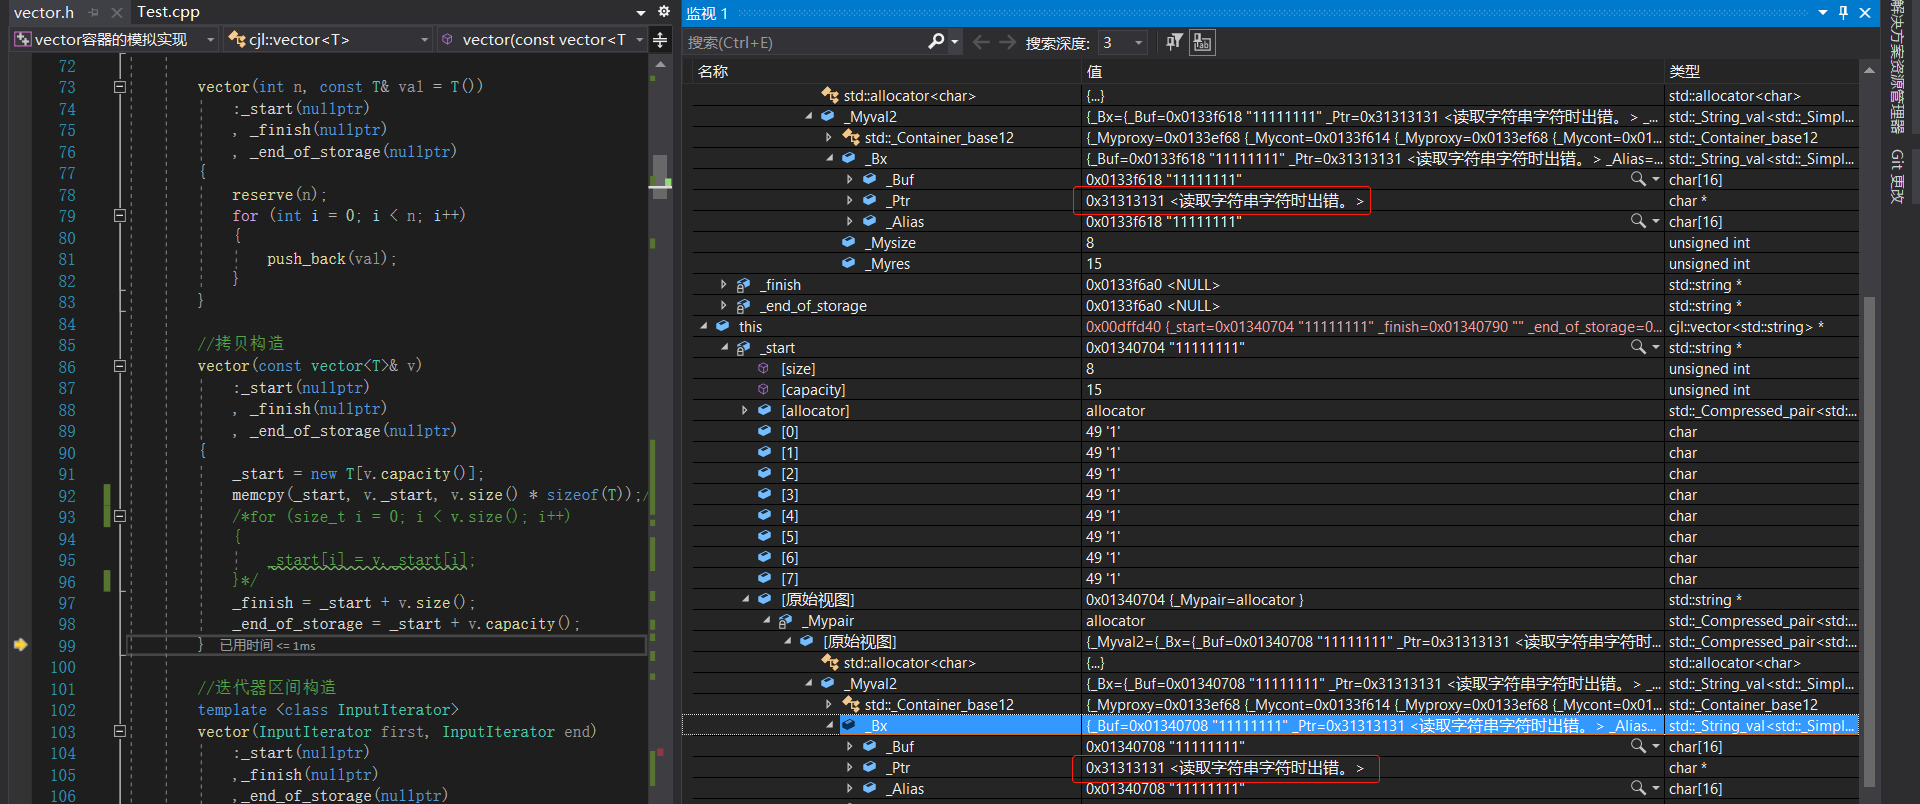1920x804 pixels.
Task: Open text visualizer for upper _Buf value
Action: 1638,179
